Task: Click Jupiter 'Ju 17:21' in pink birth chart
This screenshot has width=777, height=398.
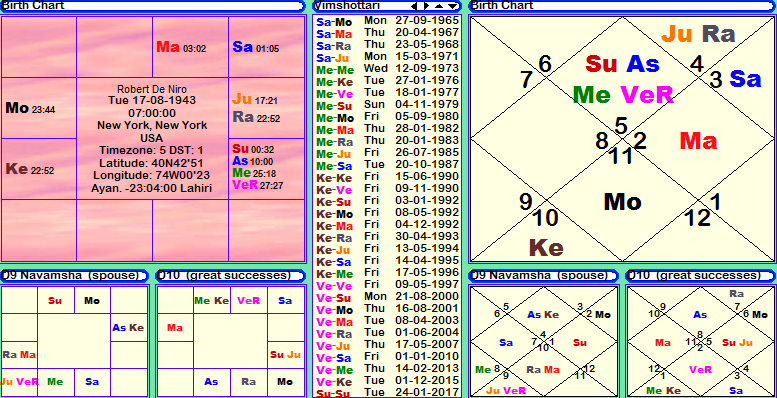Action: click(255, 99)
